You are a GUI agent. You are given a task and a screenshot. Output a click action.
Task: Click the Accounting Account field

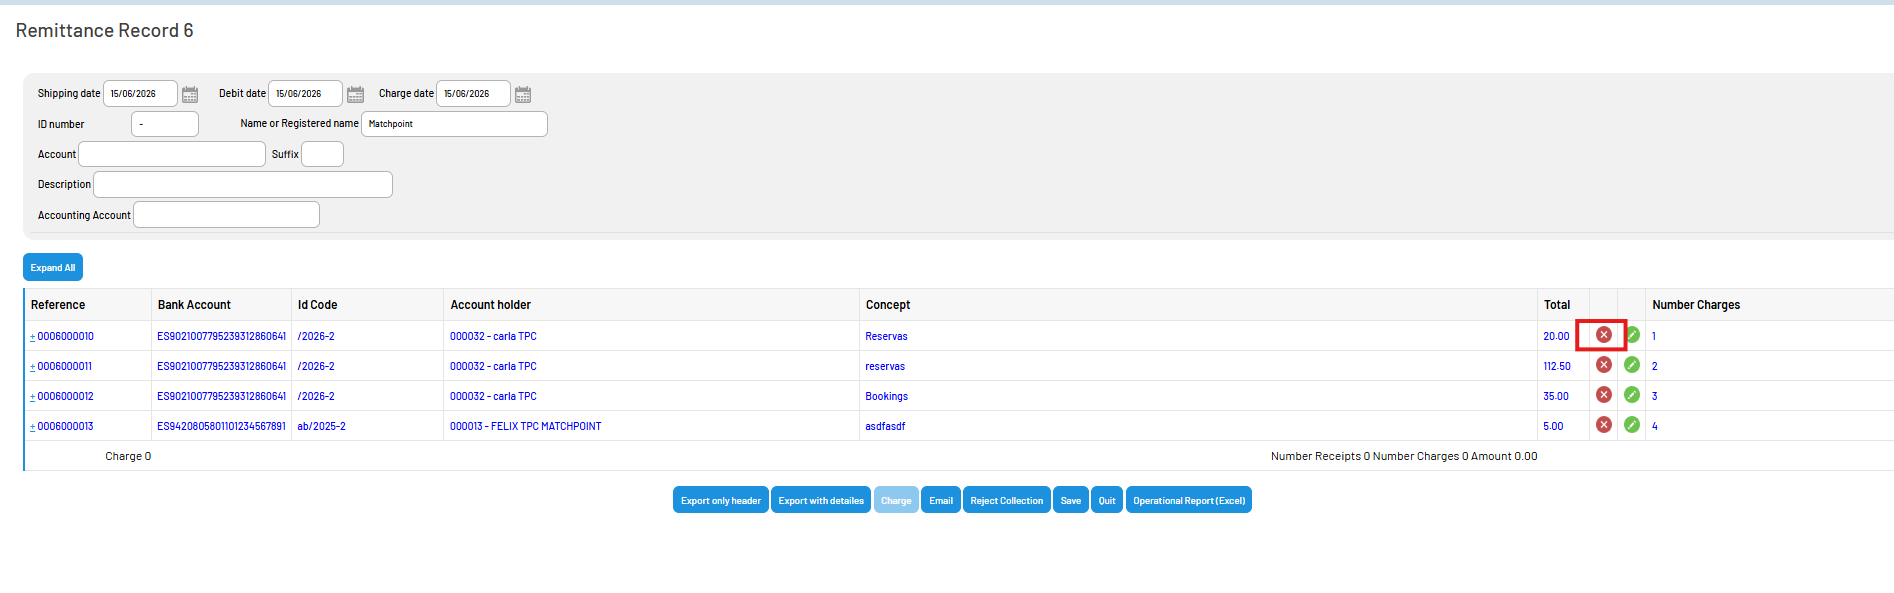coord(227,214)
